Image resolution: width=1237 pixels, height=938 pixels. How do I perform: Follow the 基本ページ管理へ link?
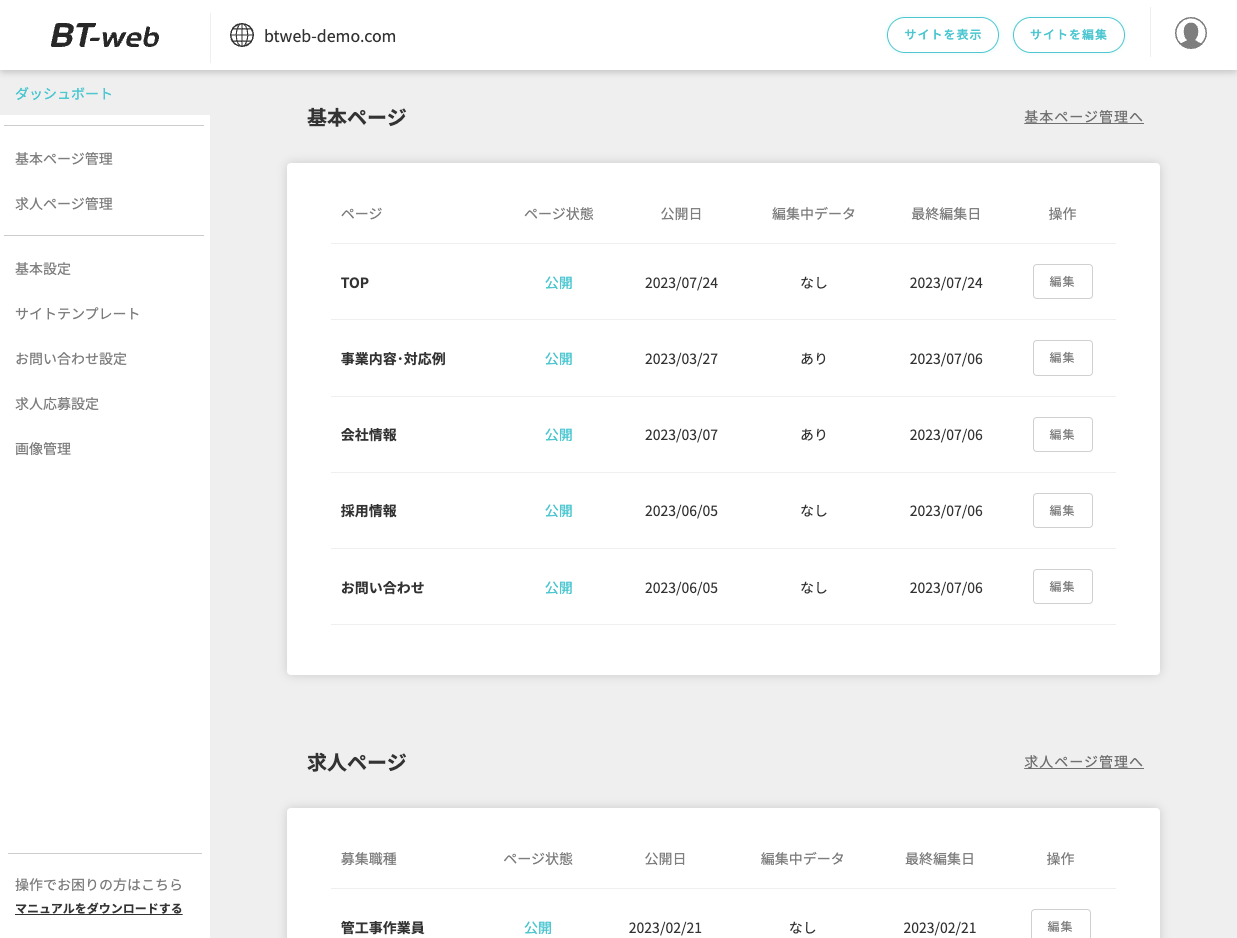[1083, 117]
